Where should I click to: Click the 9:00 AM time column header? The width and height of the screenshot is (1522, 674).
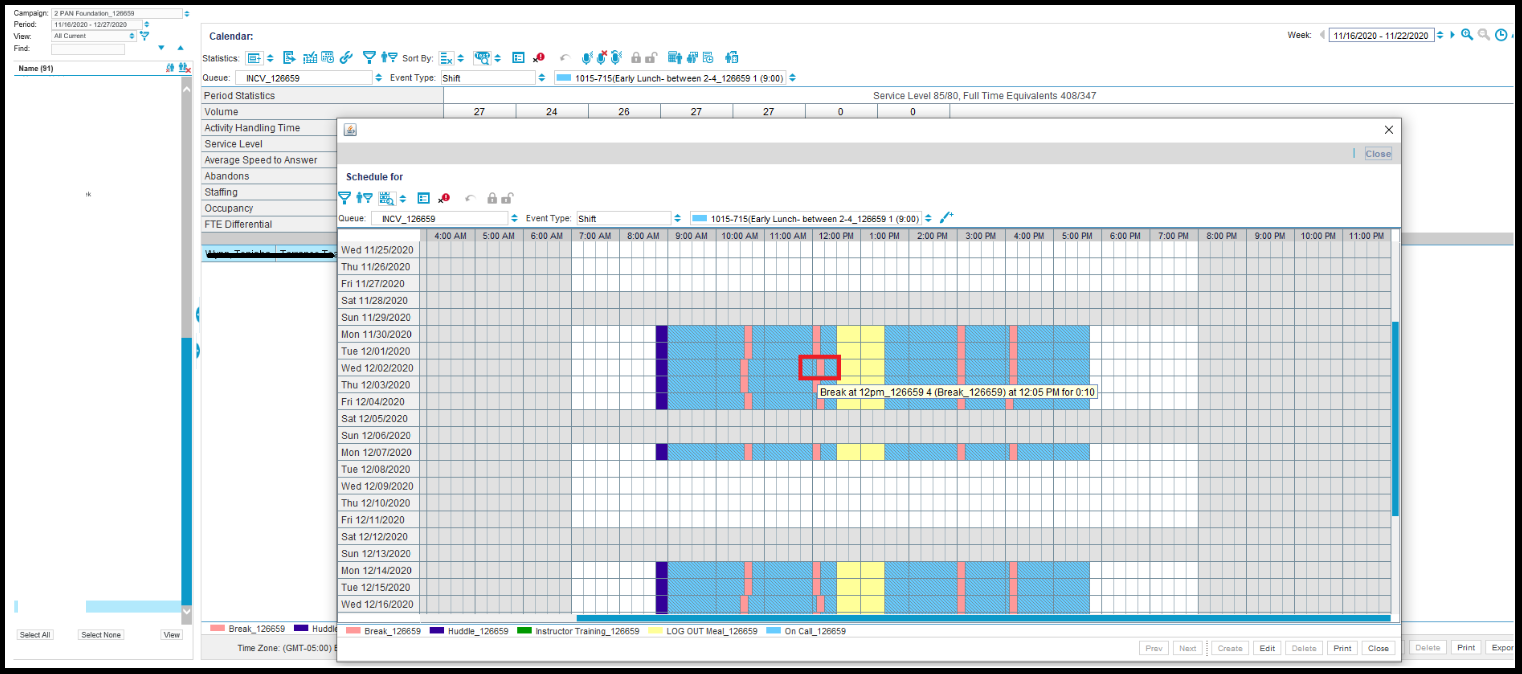click(x=692, y=236)
